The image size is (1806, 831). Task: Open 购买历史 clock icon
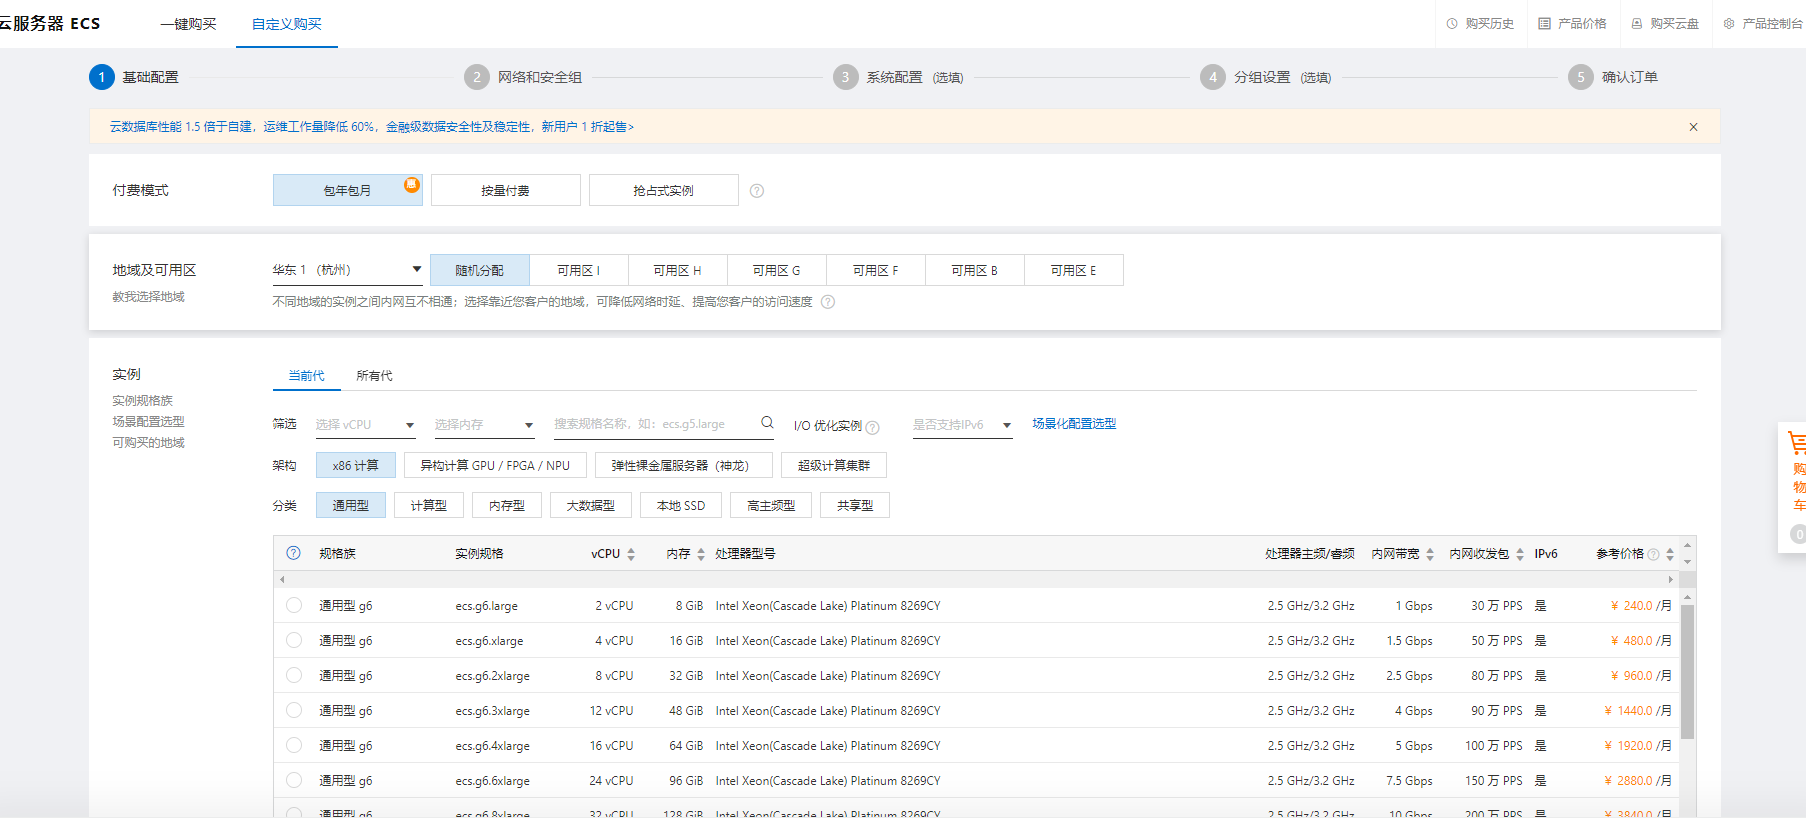1452,23
